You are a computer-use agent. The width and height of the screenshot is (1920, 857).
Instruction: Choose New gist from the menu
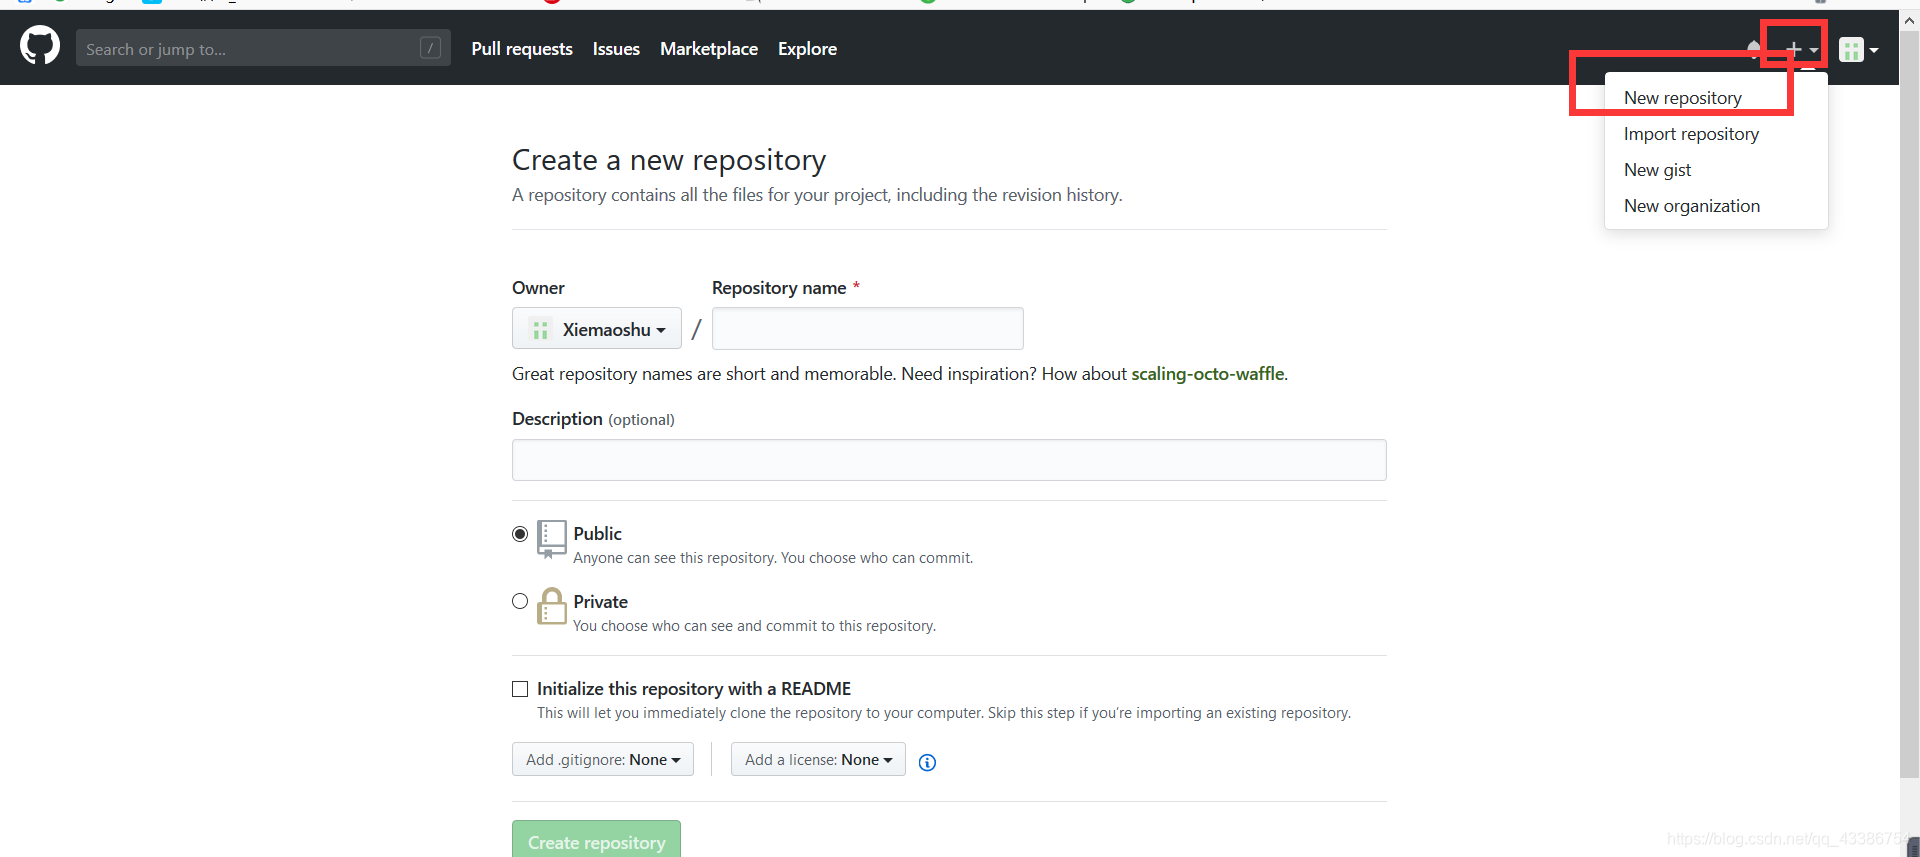point(1657,170)
